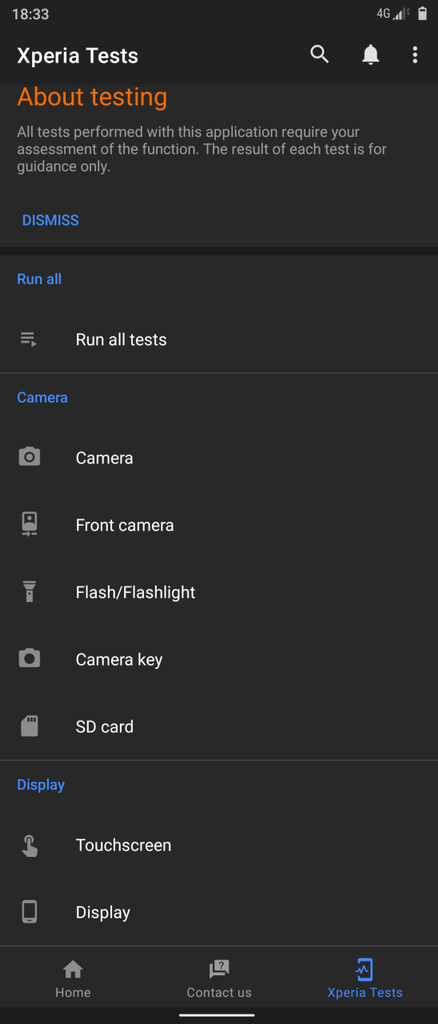Open the Camera key test entry
Viewport: 438px width, 1024px height.
tap(219, 659)
